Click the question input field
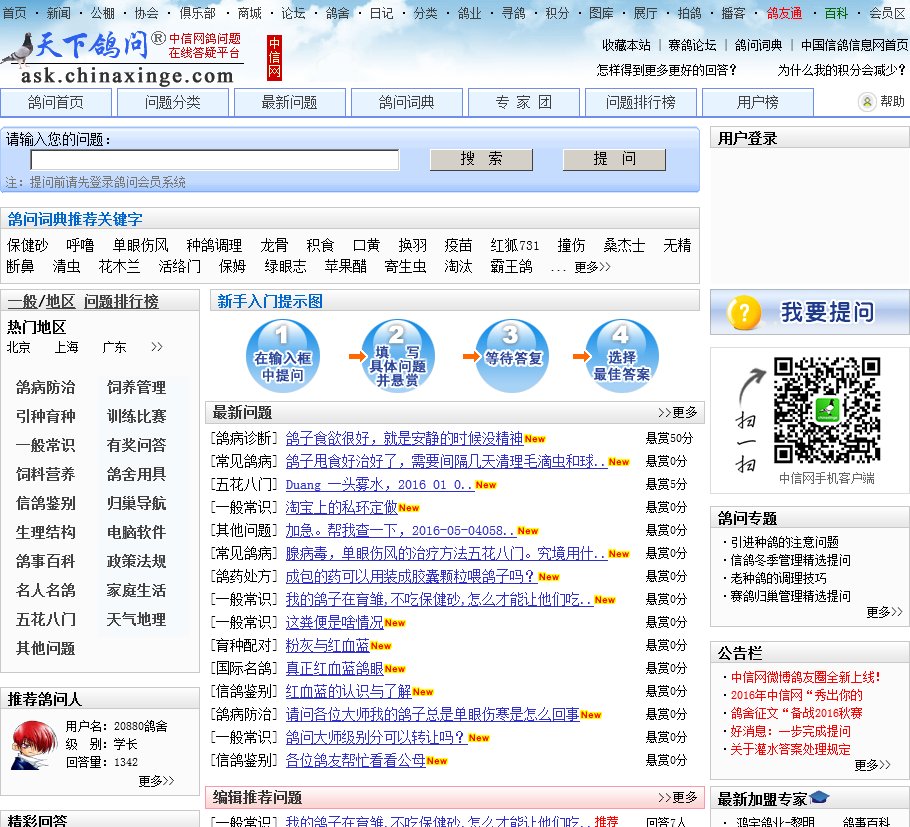 215,160
